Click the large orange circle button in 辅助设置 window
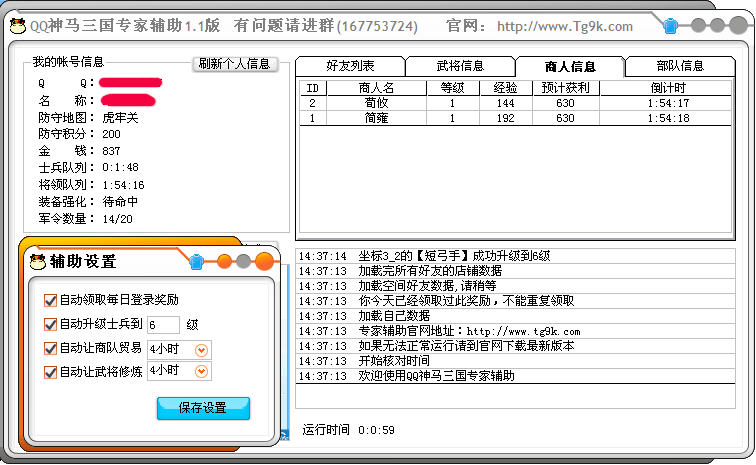This screenshot has height=465, width=756. pyautogui.click(x=264, y=261)
